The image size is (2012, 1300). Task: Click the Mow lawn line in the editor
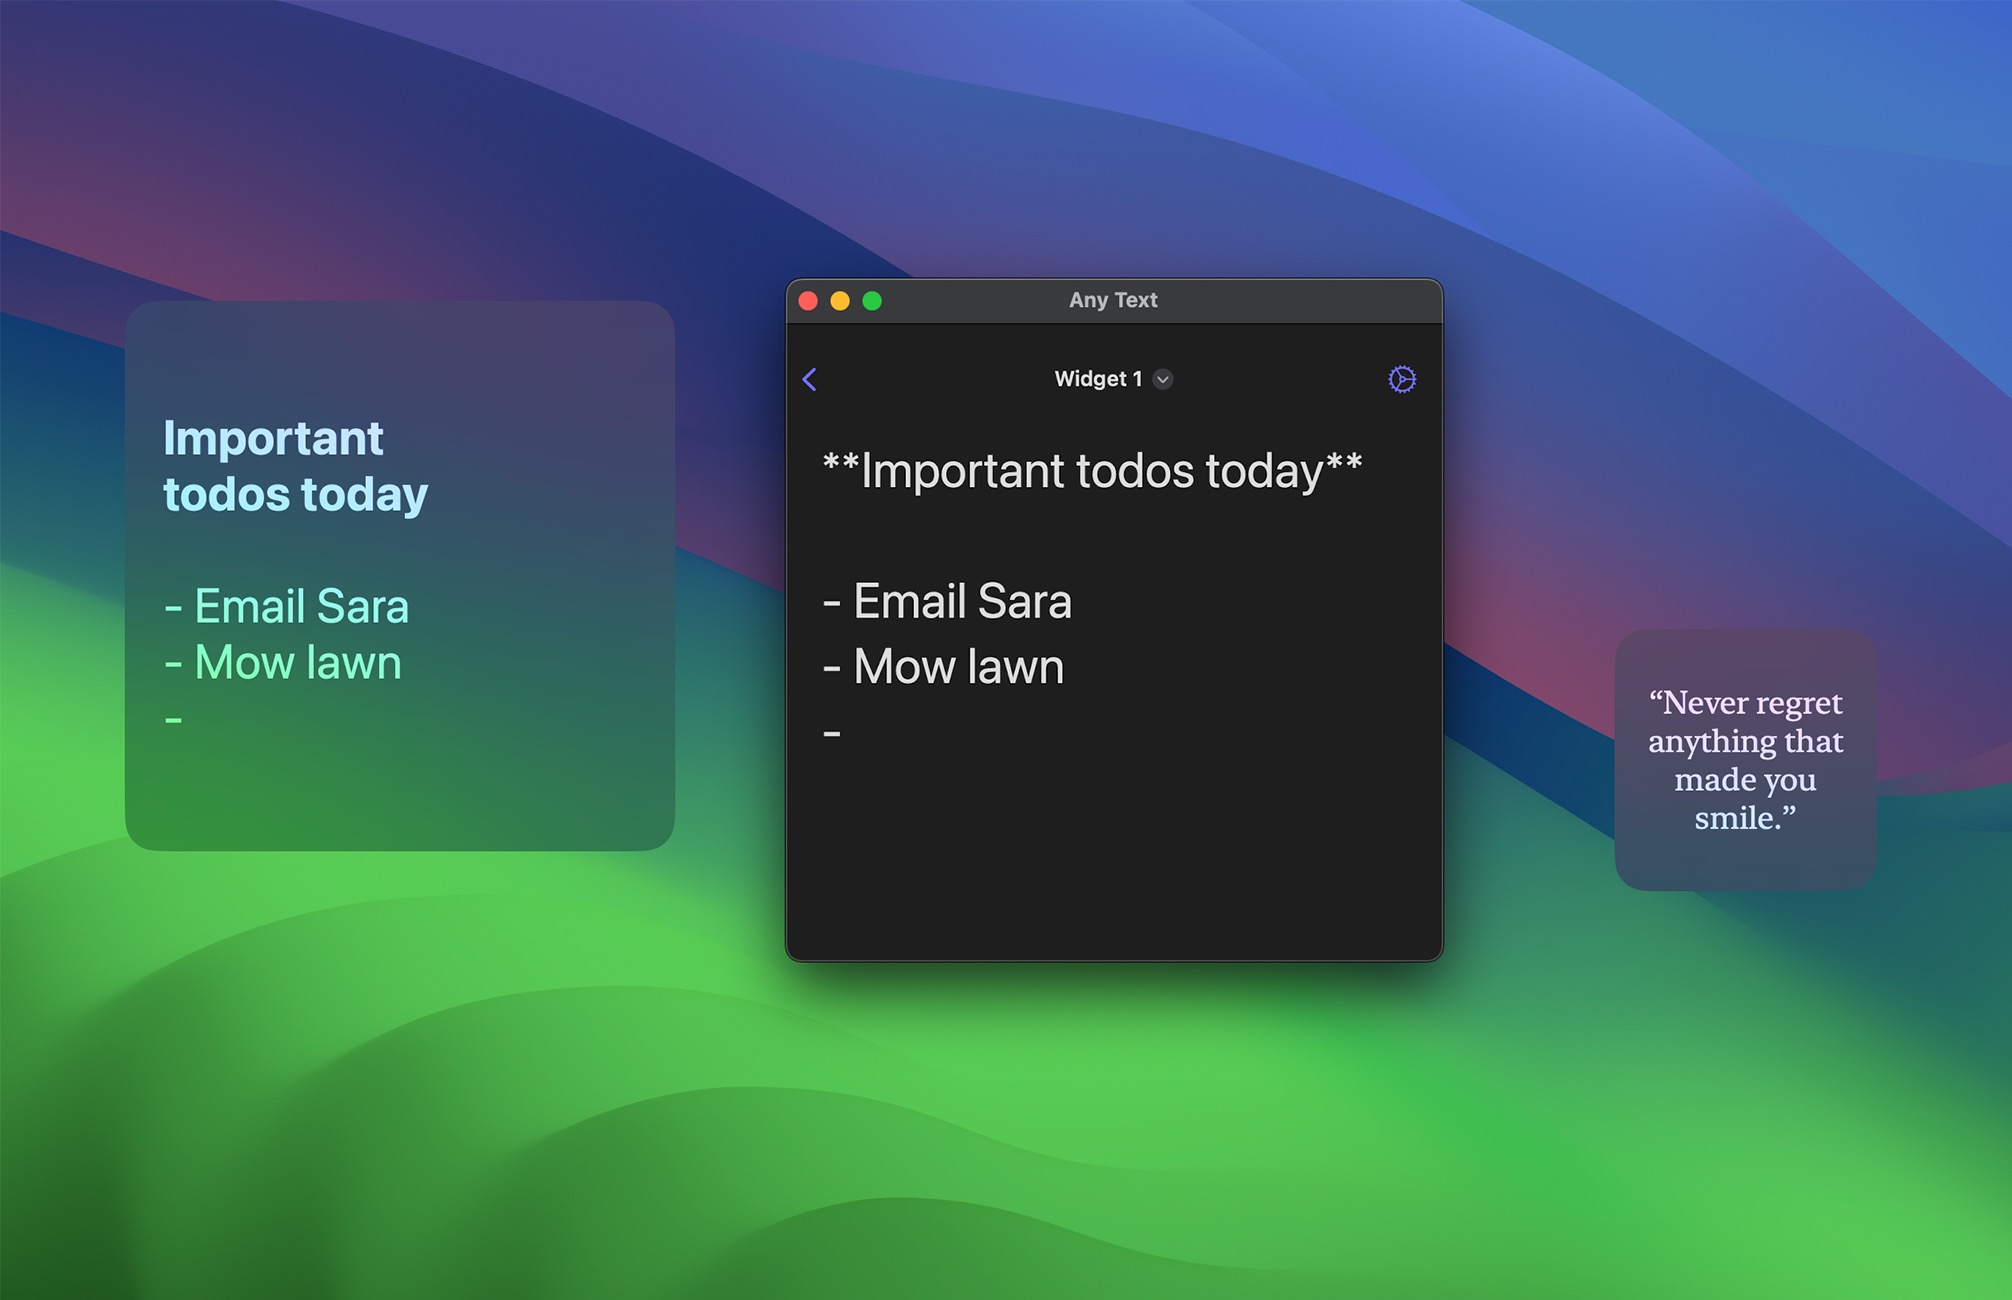pos(943,666)
